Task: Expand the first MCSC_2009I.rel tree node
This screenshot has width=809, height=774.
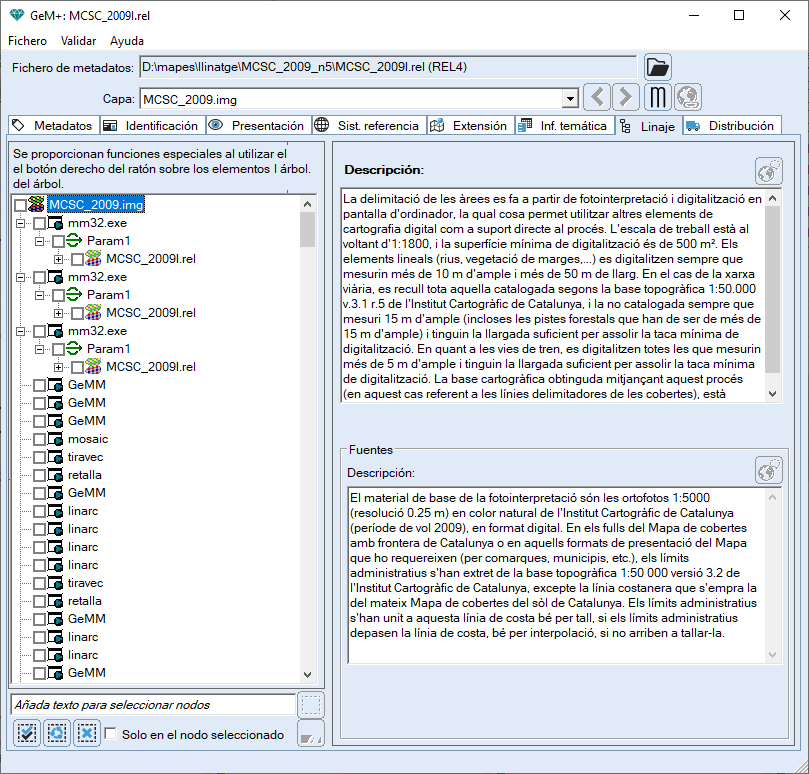Action: 58,259
